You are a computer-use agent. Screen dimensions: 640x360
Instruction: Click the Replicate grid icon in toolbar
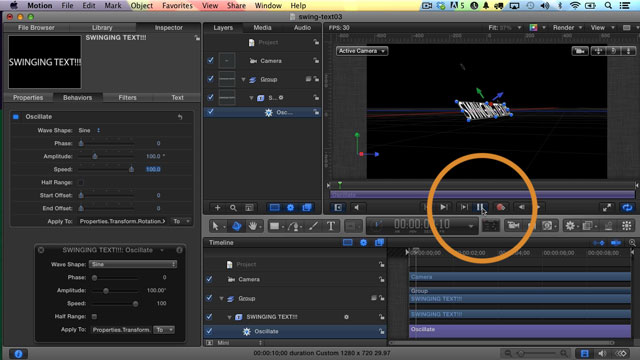(627, 225)
